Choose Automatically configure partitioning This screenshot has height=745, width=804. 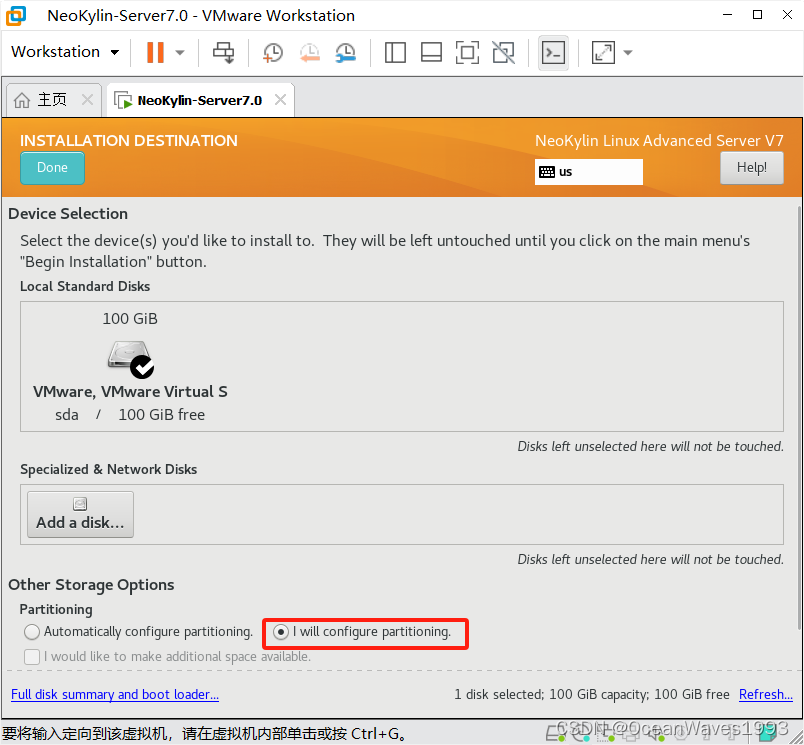tap(138, 632)
